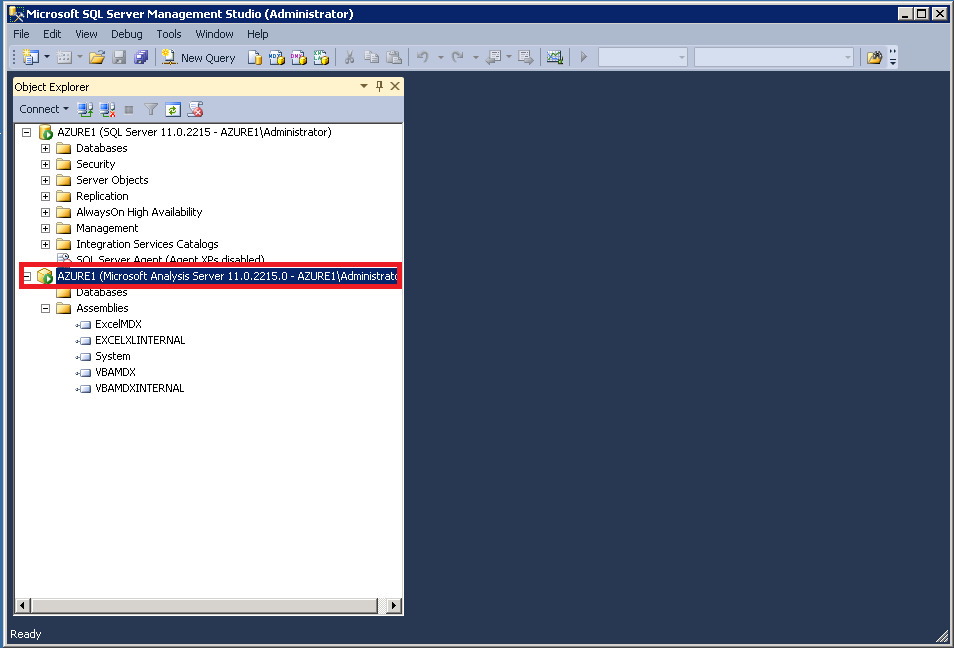Image resolution: width=954 pixels, height=648 pixels.
Task: Click the Save All icon
Action: pos(141,58)
